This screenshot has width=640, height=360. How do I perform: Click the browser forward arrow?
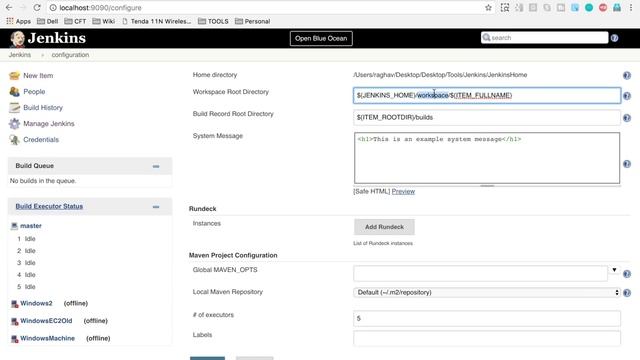click(23, 7)
